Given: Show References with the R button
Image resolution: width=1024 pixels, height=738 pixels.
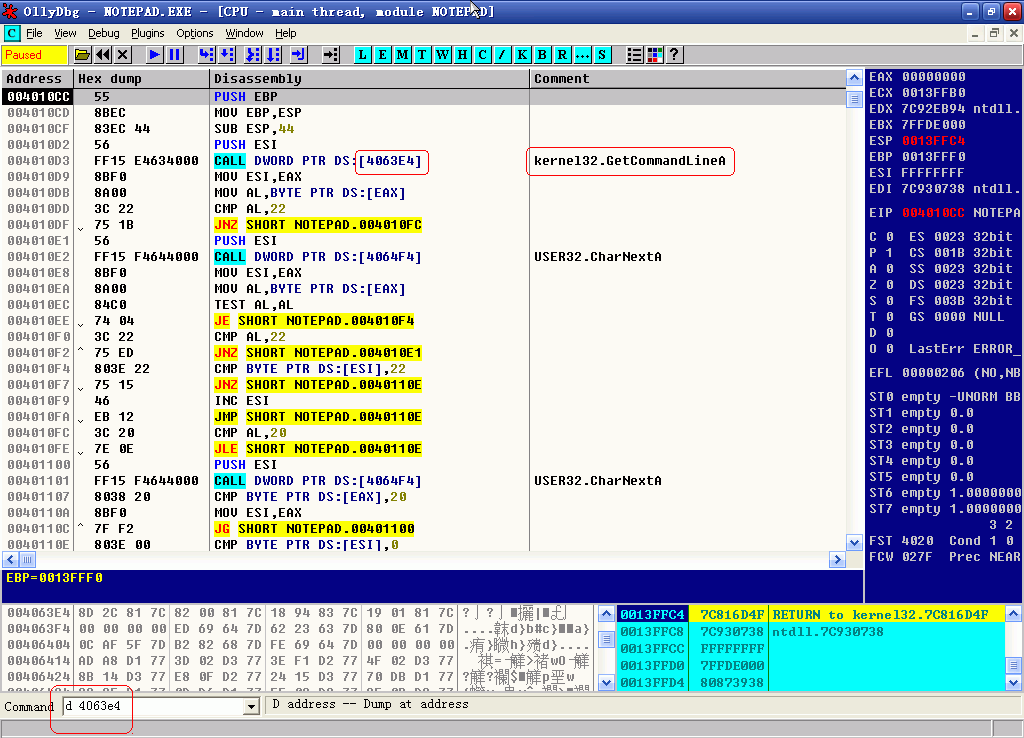Looking at the screenshot, I should pyautogui.click(x=562, y=55).
